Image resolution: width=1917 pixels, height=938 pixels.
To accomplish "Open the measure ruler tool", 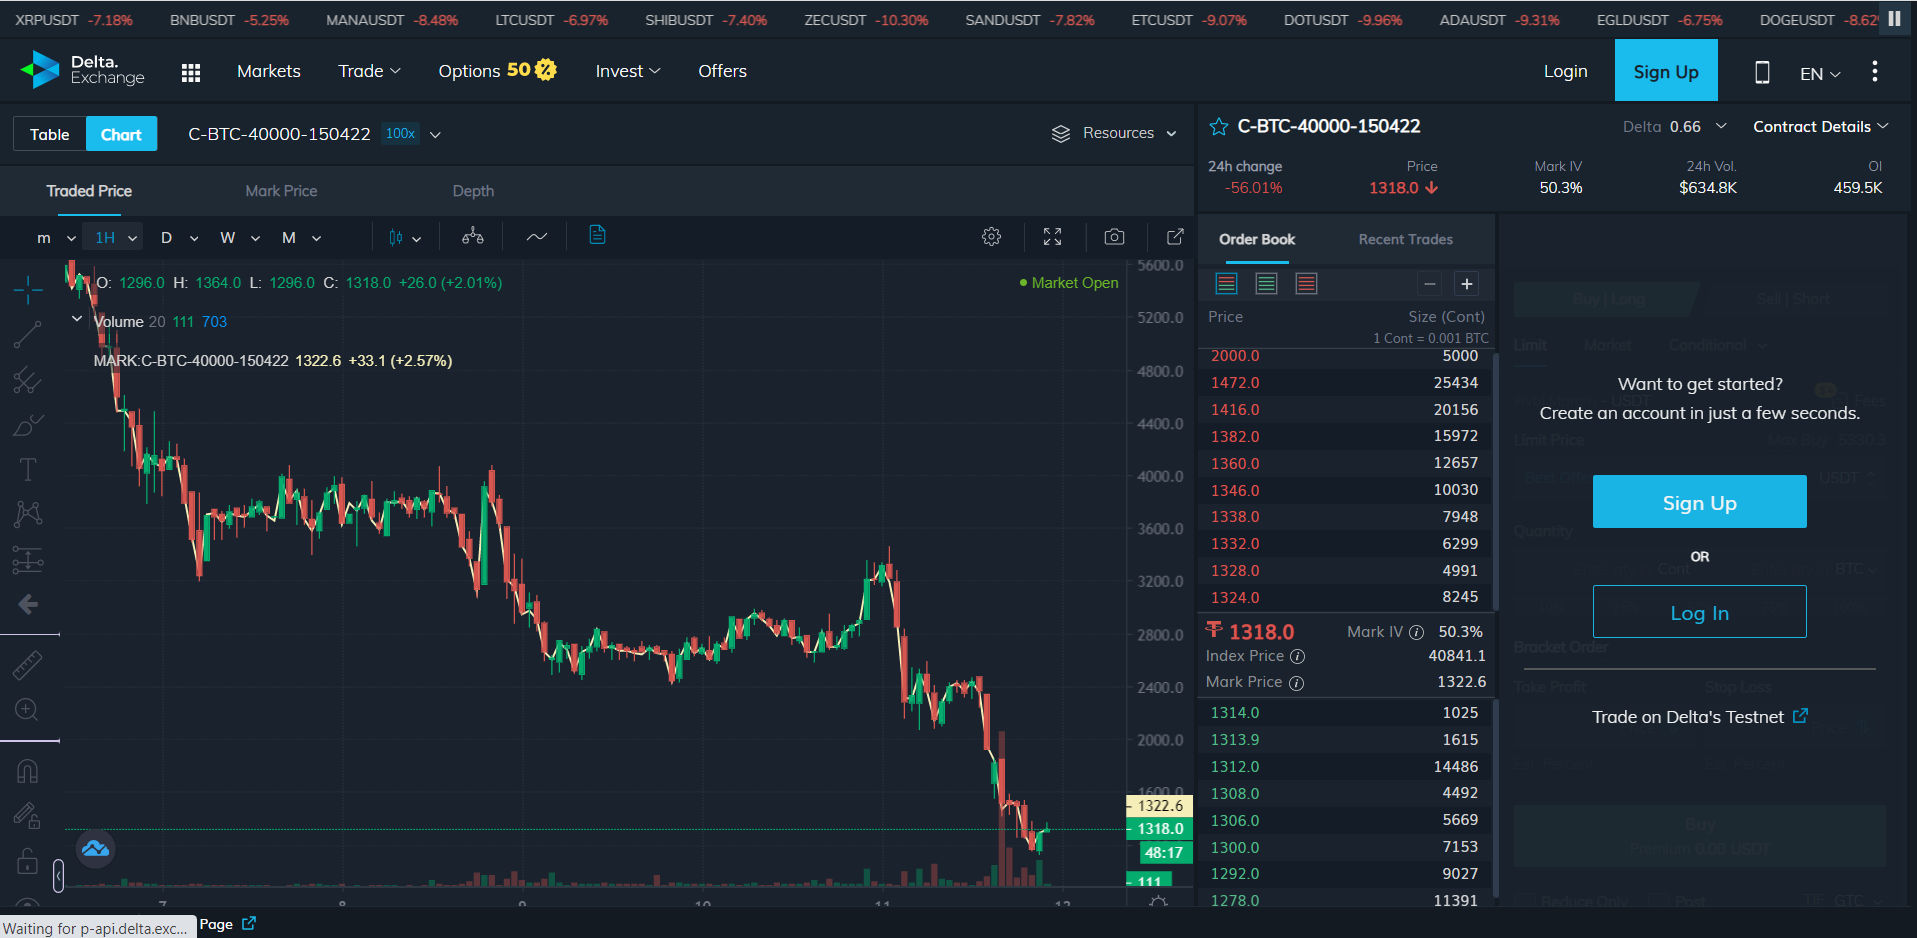I will point(27,664).
